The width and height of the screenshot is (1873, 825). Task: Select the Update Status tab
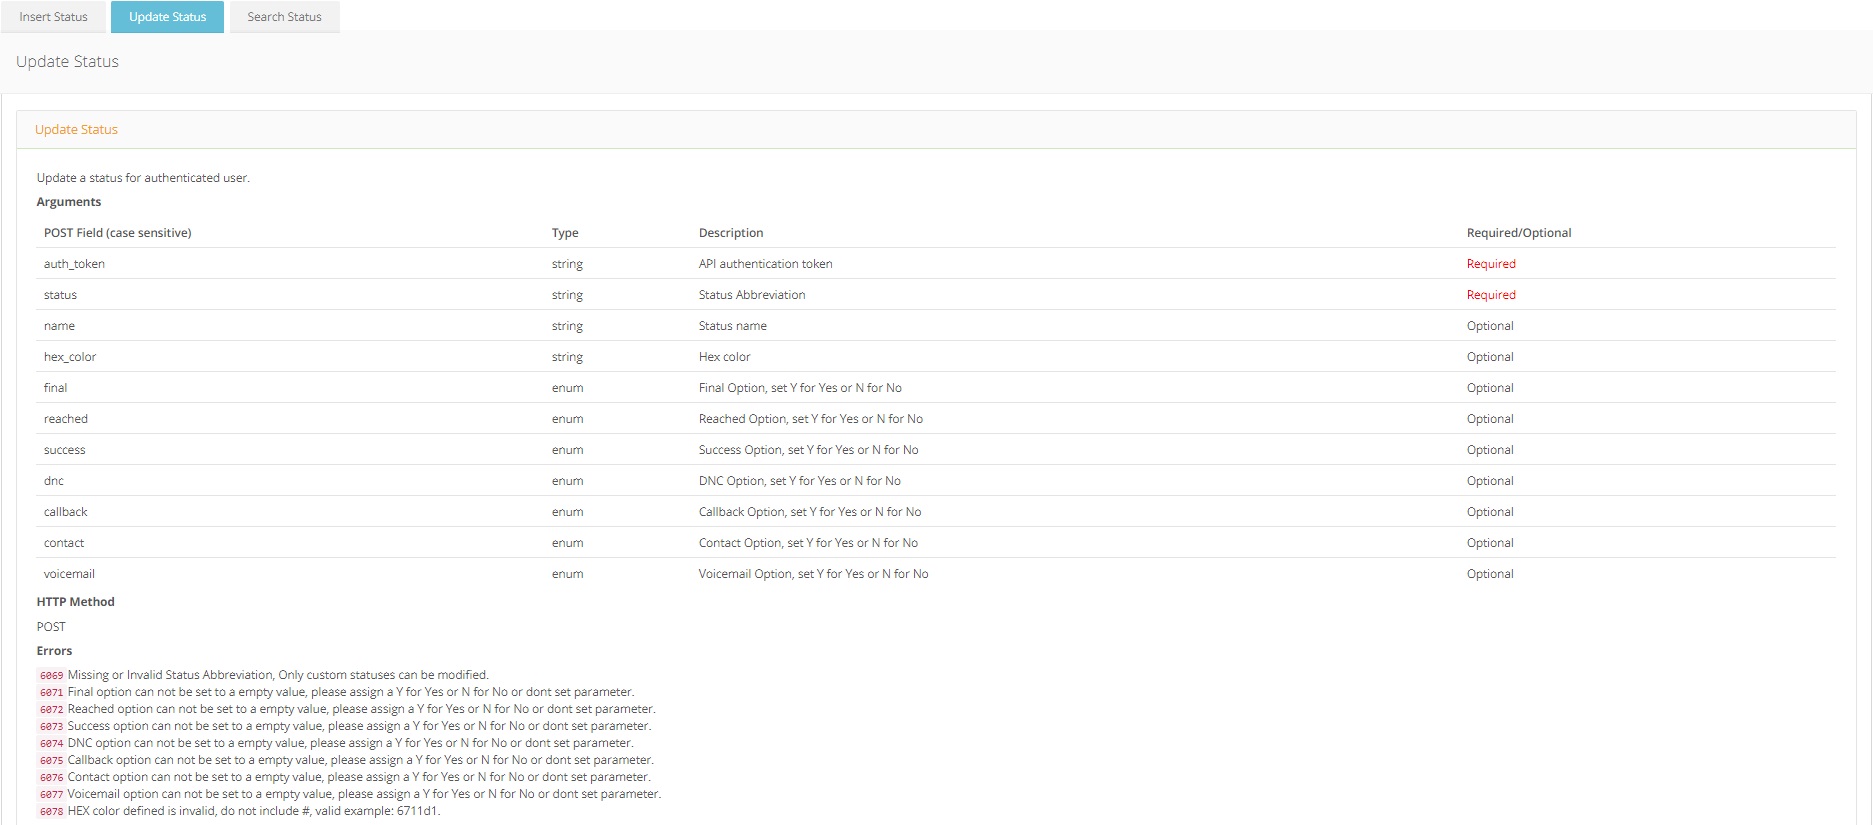167,17
